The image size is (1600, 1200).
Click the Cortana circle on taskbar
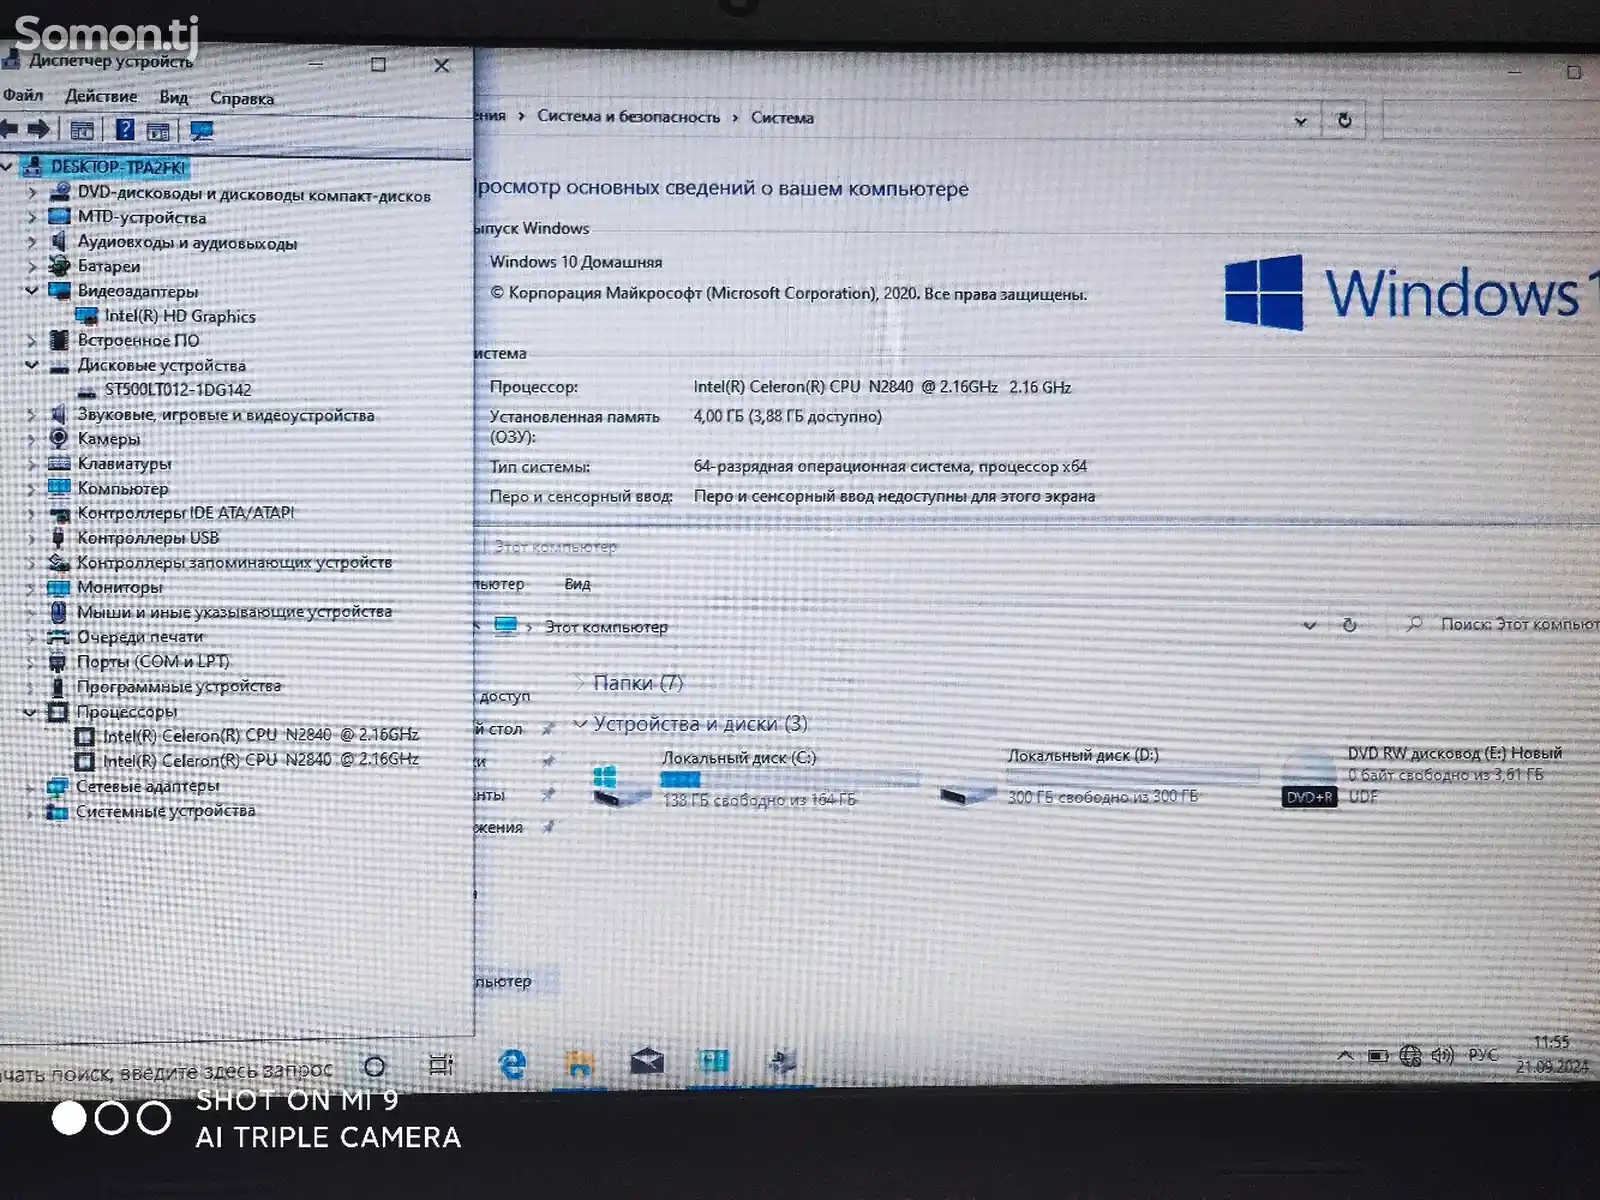click(375, 1066)
